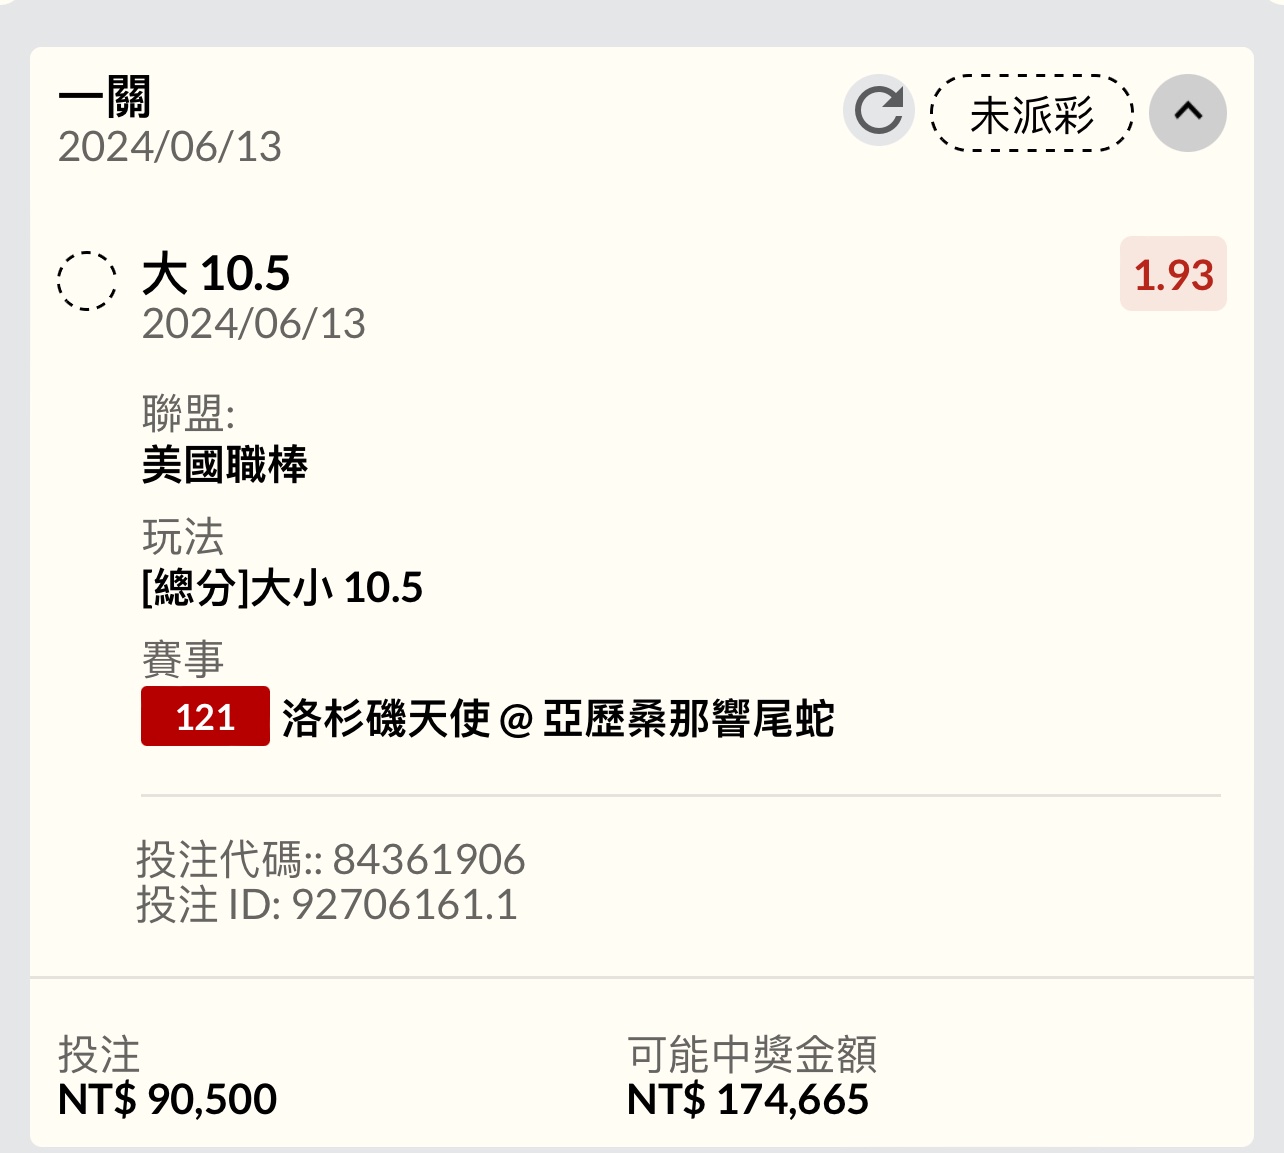This screenshot has width=1284, height=1153.
Task: Click the 未派彩 status badge
Action: (x=1032, y=114)
